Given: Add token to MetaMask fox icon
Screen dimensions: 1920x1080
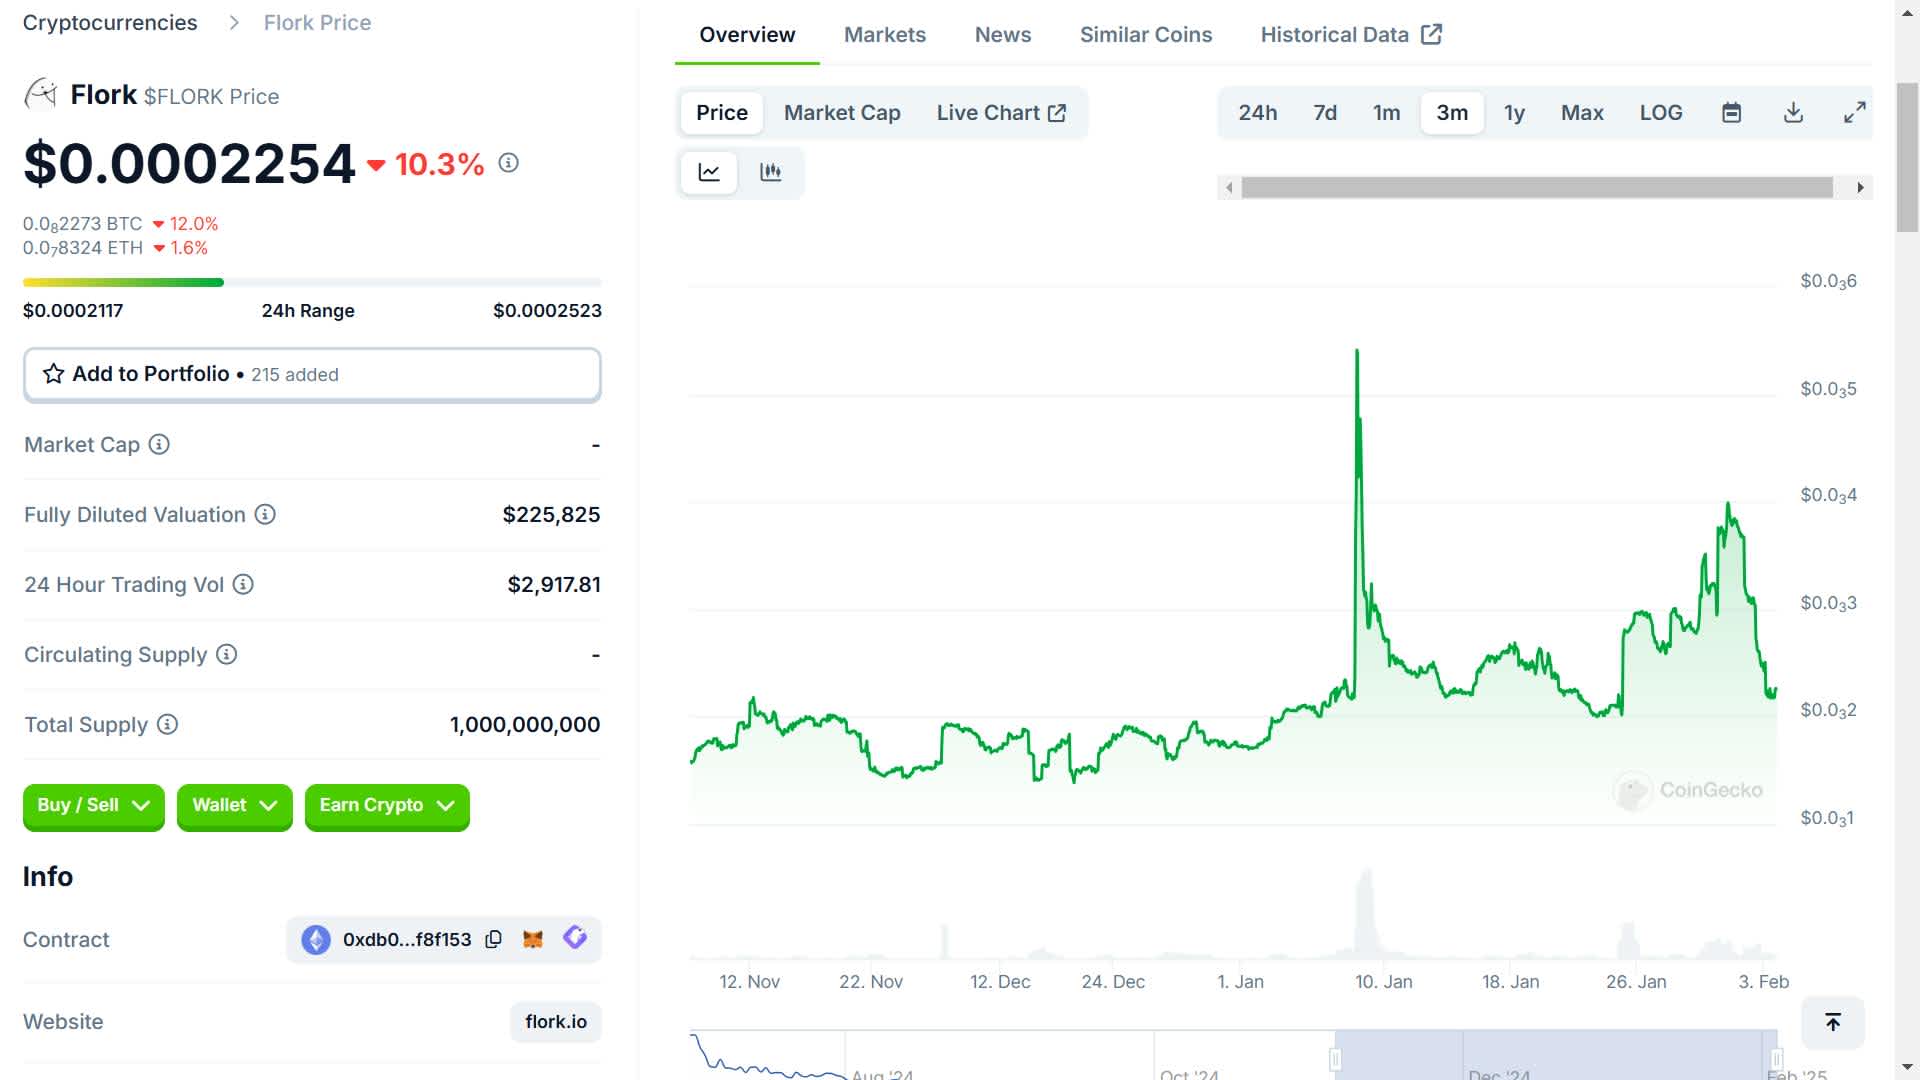Looking at the screenshot, I should 533,939.
